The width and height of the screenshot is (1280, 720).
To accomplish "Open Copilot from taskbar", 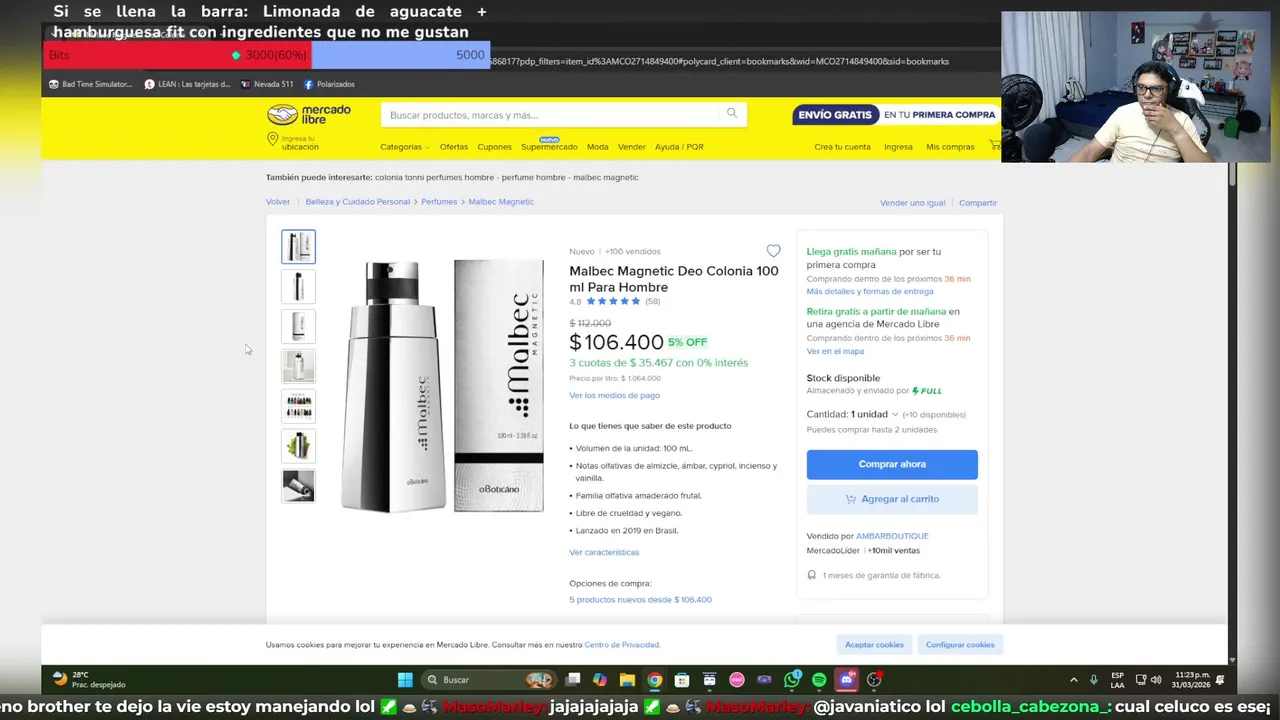I will (600, 680).
